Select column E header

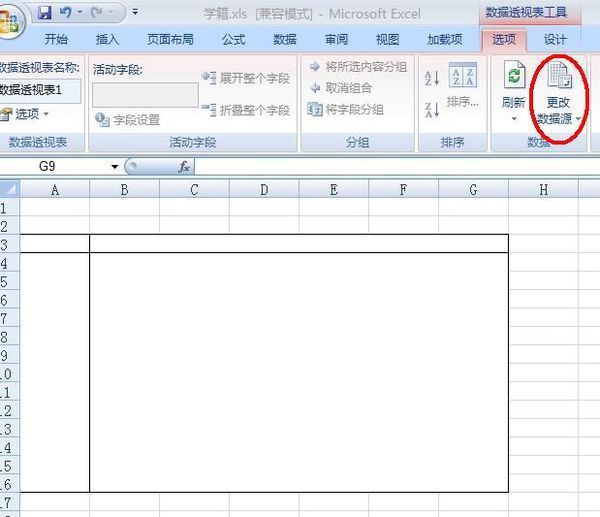(334, 189)
